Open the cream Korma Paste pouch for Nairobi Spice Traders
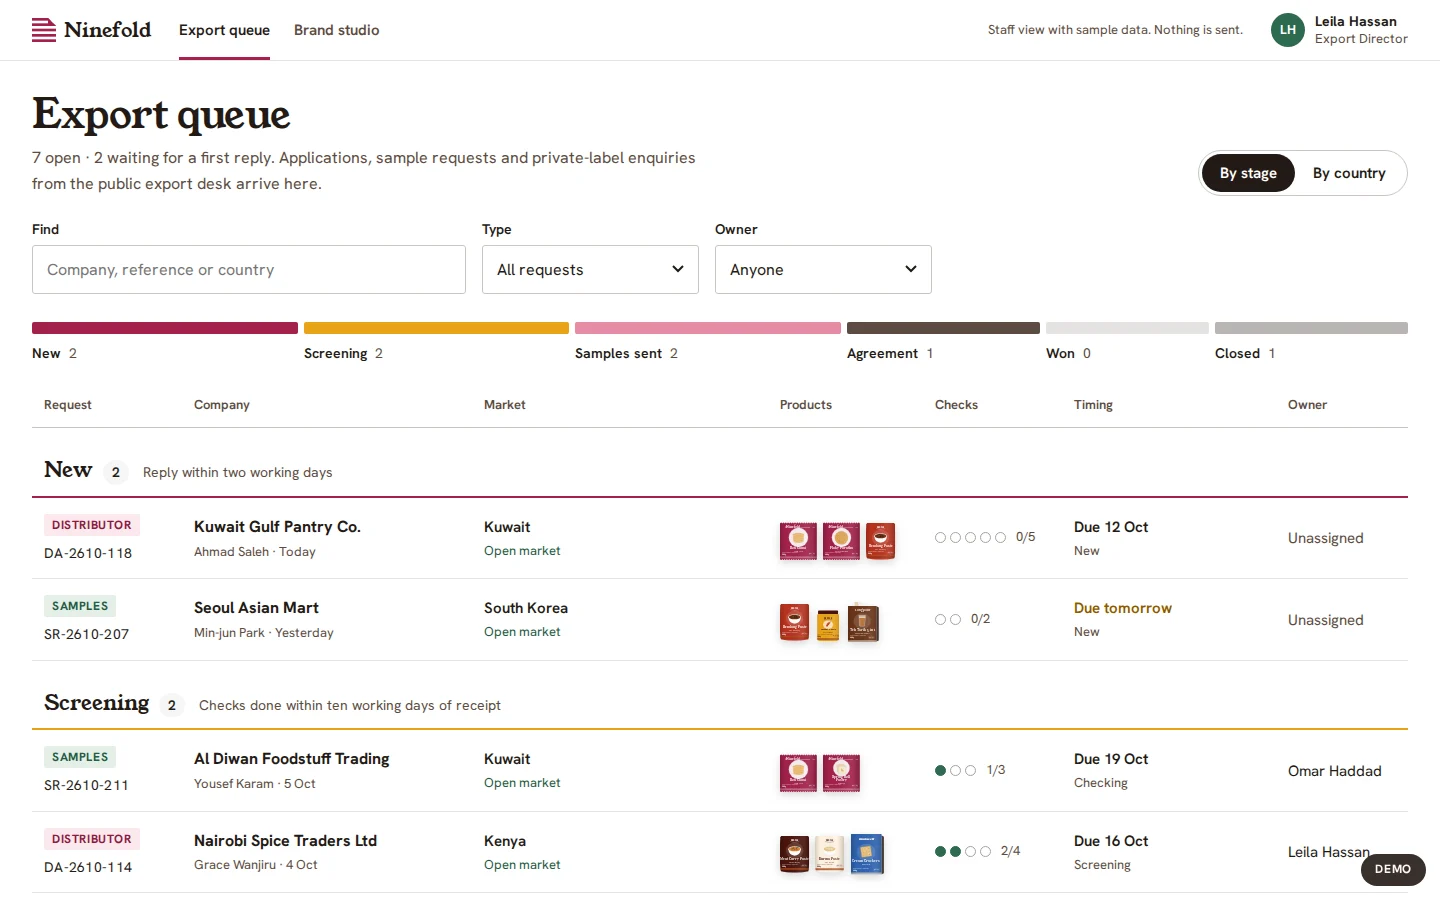The width and height of the screenshot is (1440, 900). pos(830,854)
